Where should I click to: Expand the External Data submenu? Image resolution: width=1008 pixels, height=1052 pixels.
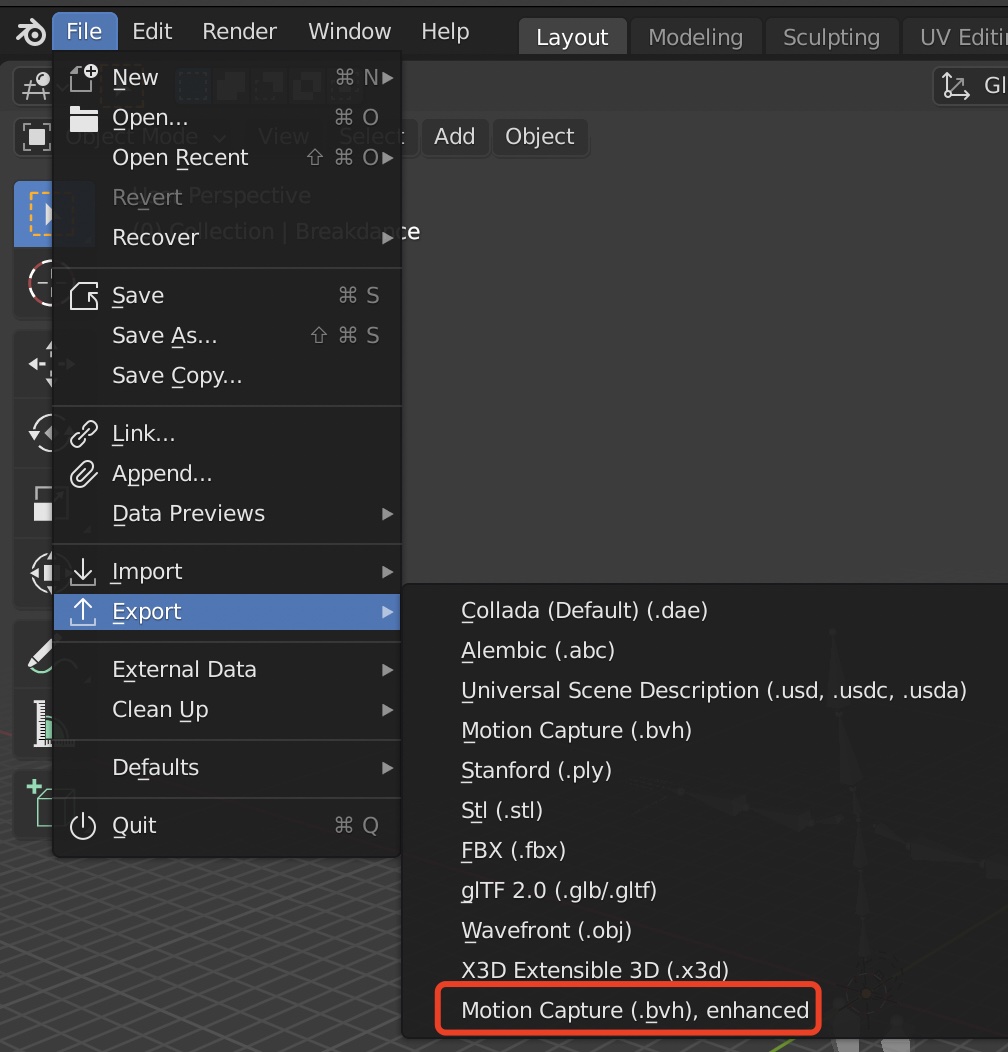pos(228,670)
